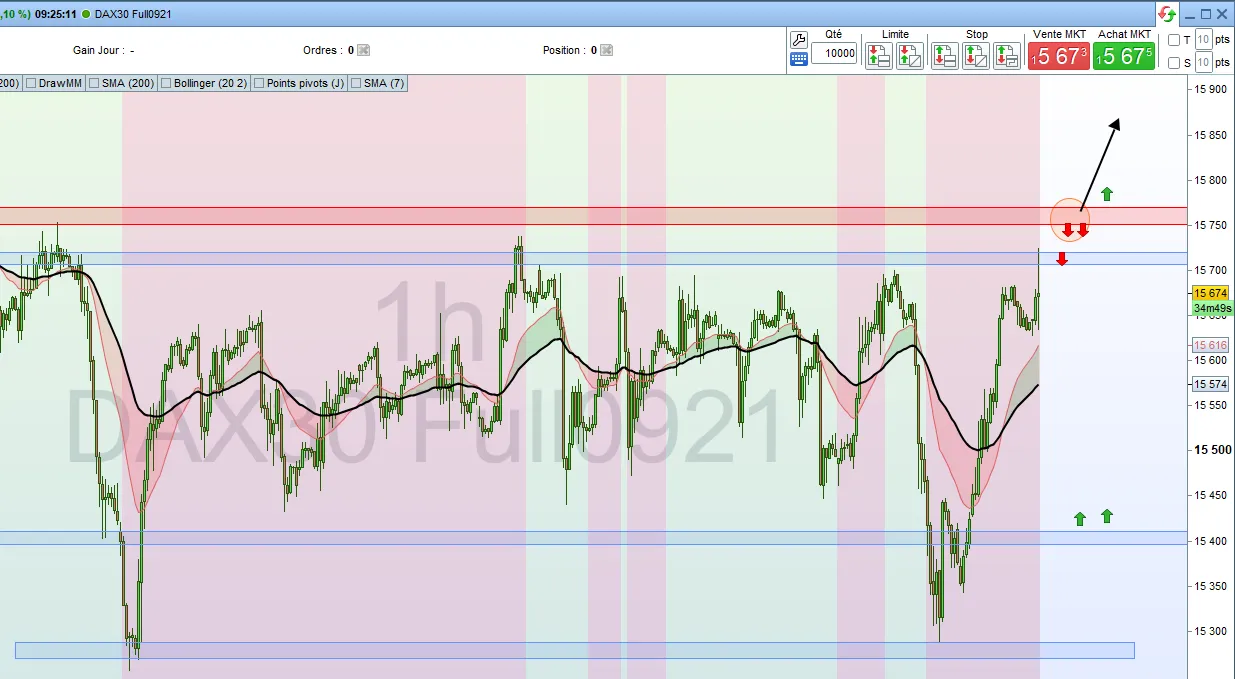Check the T target points checkbox

tap(1174, 40)
